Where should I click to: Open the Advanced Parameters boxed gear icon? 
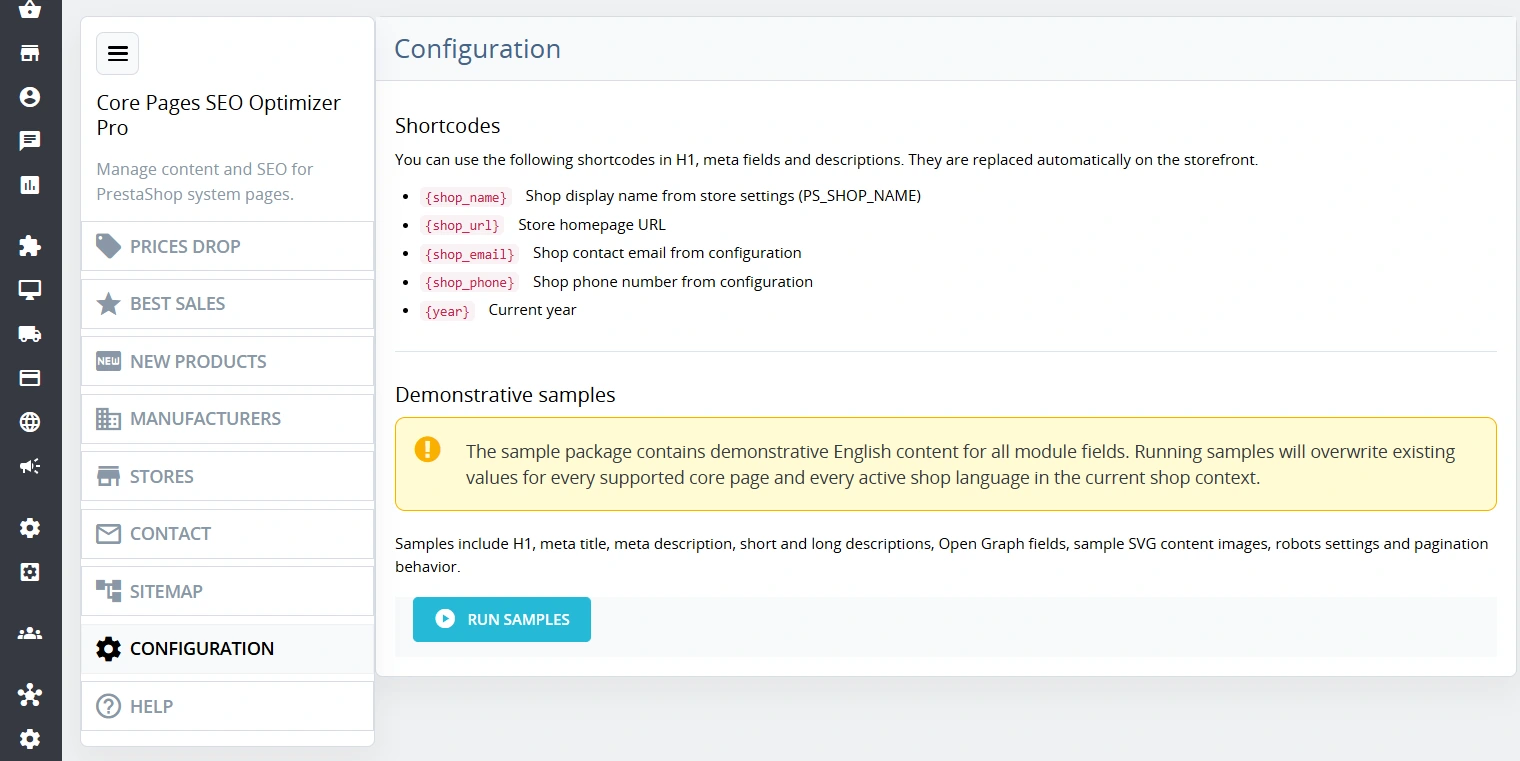pyautogui.click(x=30, y=572)
